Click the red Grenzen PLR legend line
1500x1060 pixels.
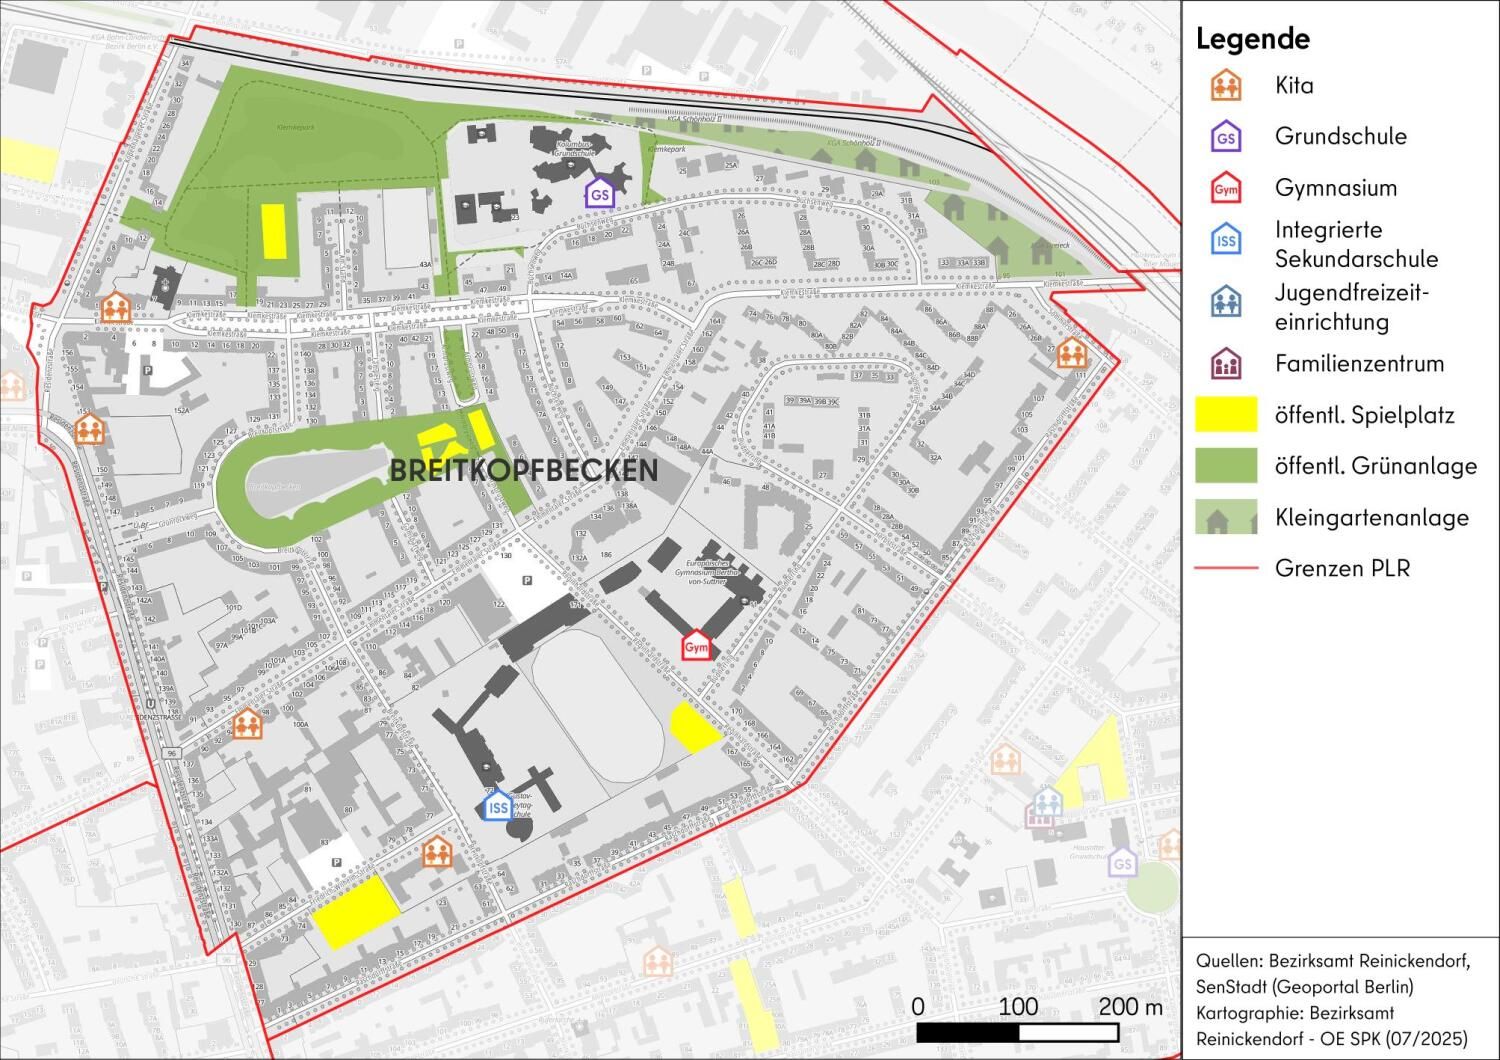[x=1226, y=568]
